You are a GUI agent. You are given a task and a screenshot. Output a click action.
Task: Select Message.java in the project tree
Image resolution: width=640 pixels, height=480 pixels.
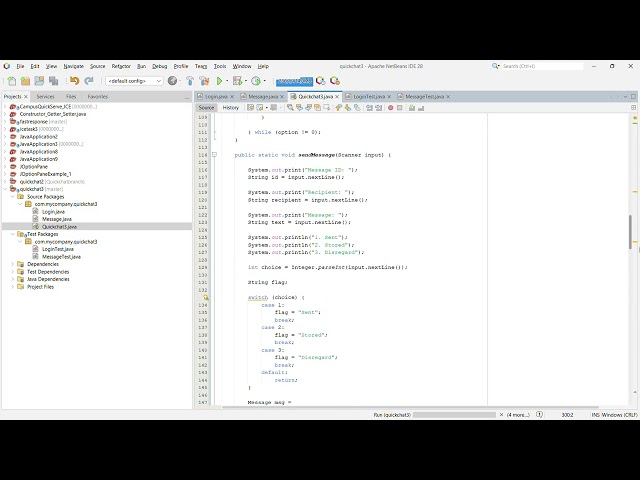pyautogui.click(x=57, y=219)
